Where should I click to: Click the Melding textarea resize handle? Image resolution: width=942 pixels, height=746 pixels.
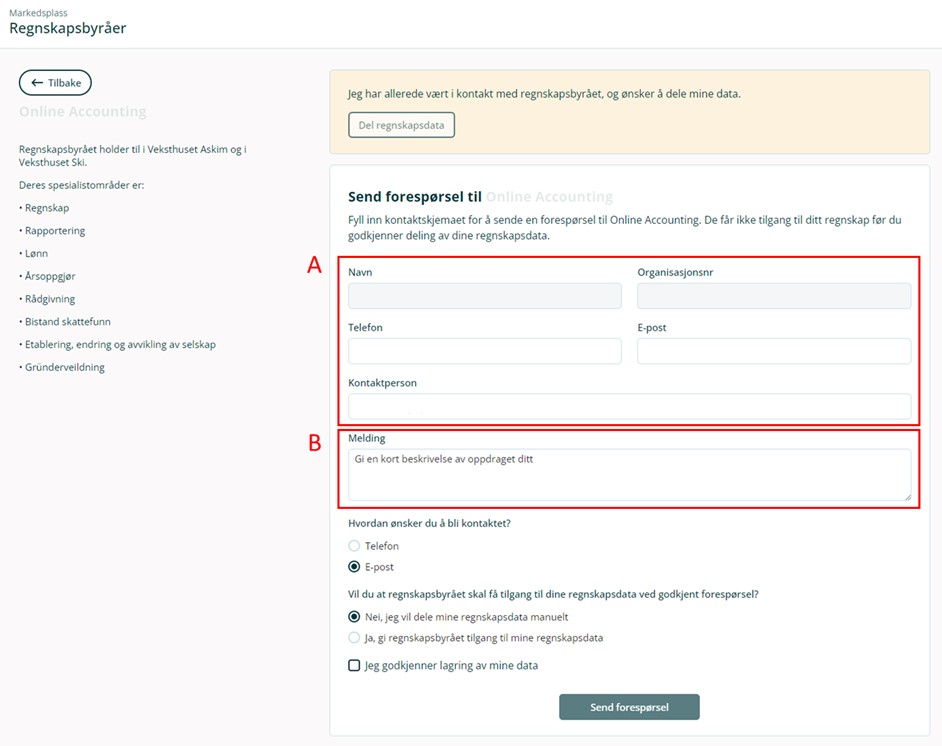tap(907, 496)
